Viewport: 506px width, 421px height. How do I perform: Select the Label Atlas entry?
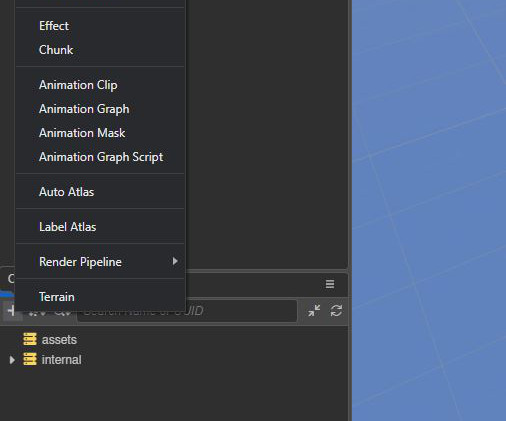(100, 227)
